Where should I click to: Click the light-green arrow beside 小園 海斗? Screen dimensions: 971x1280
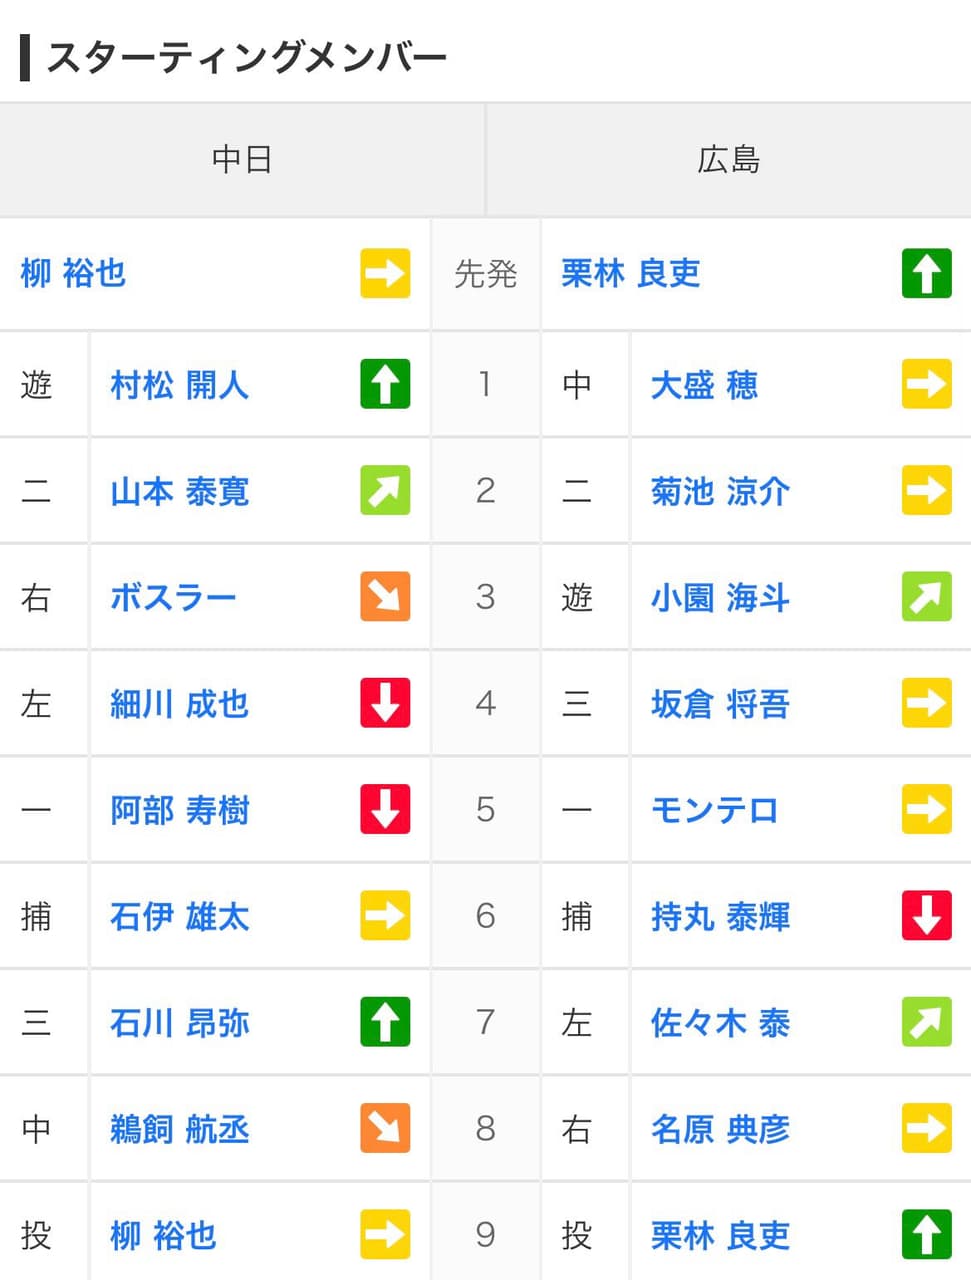926,597
